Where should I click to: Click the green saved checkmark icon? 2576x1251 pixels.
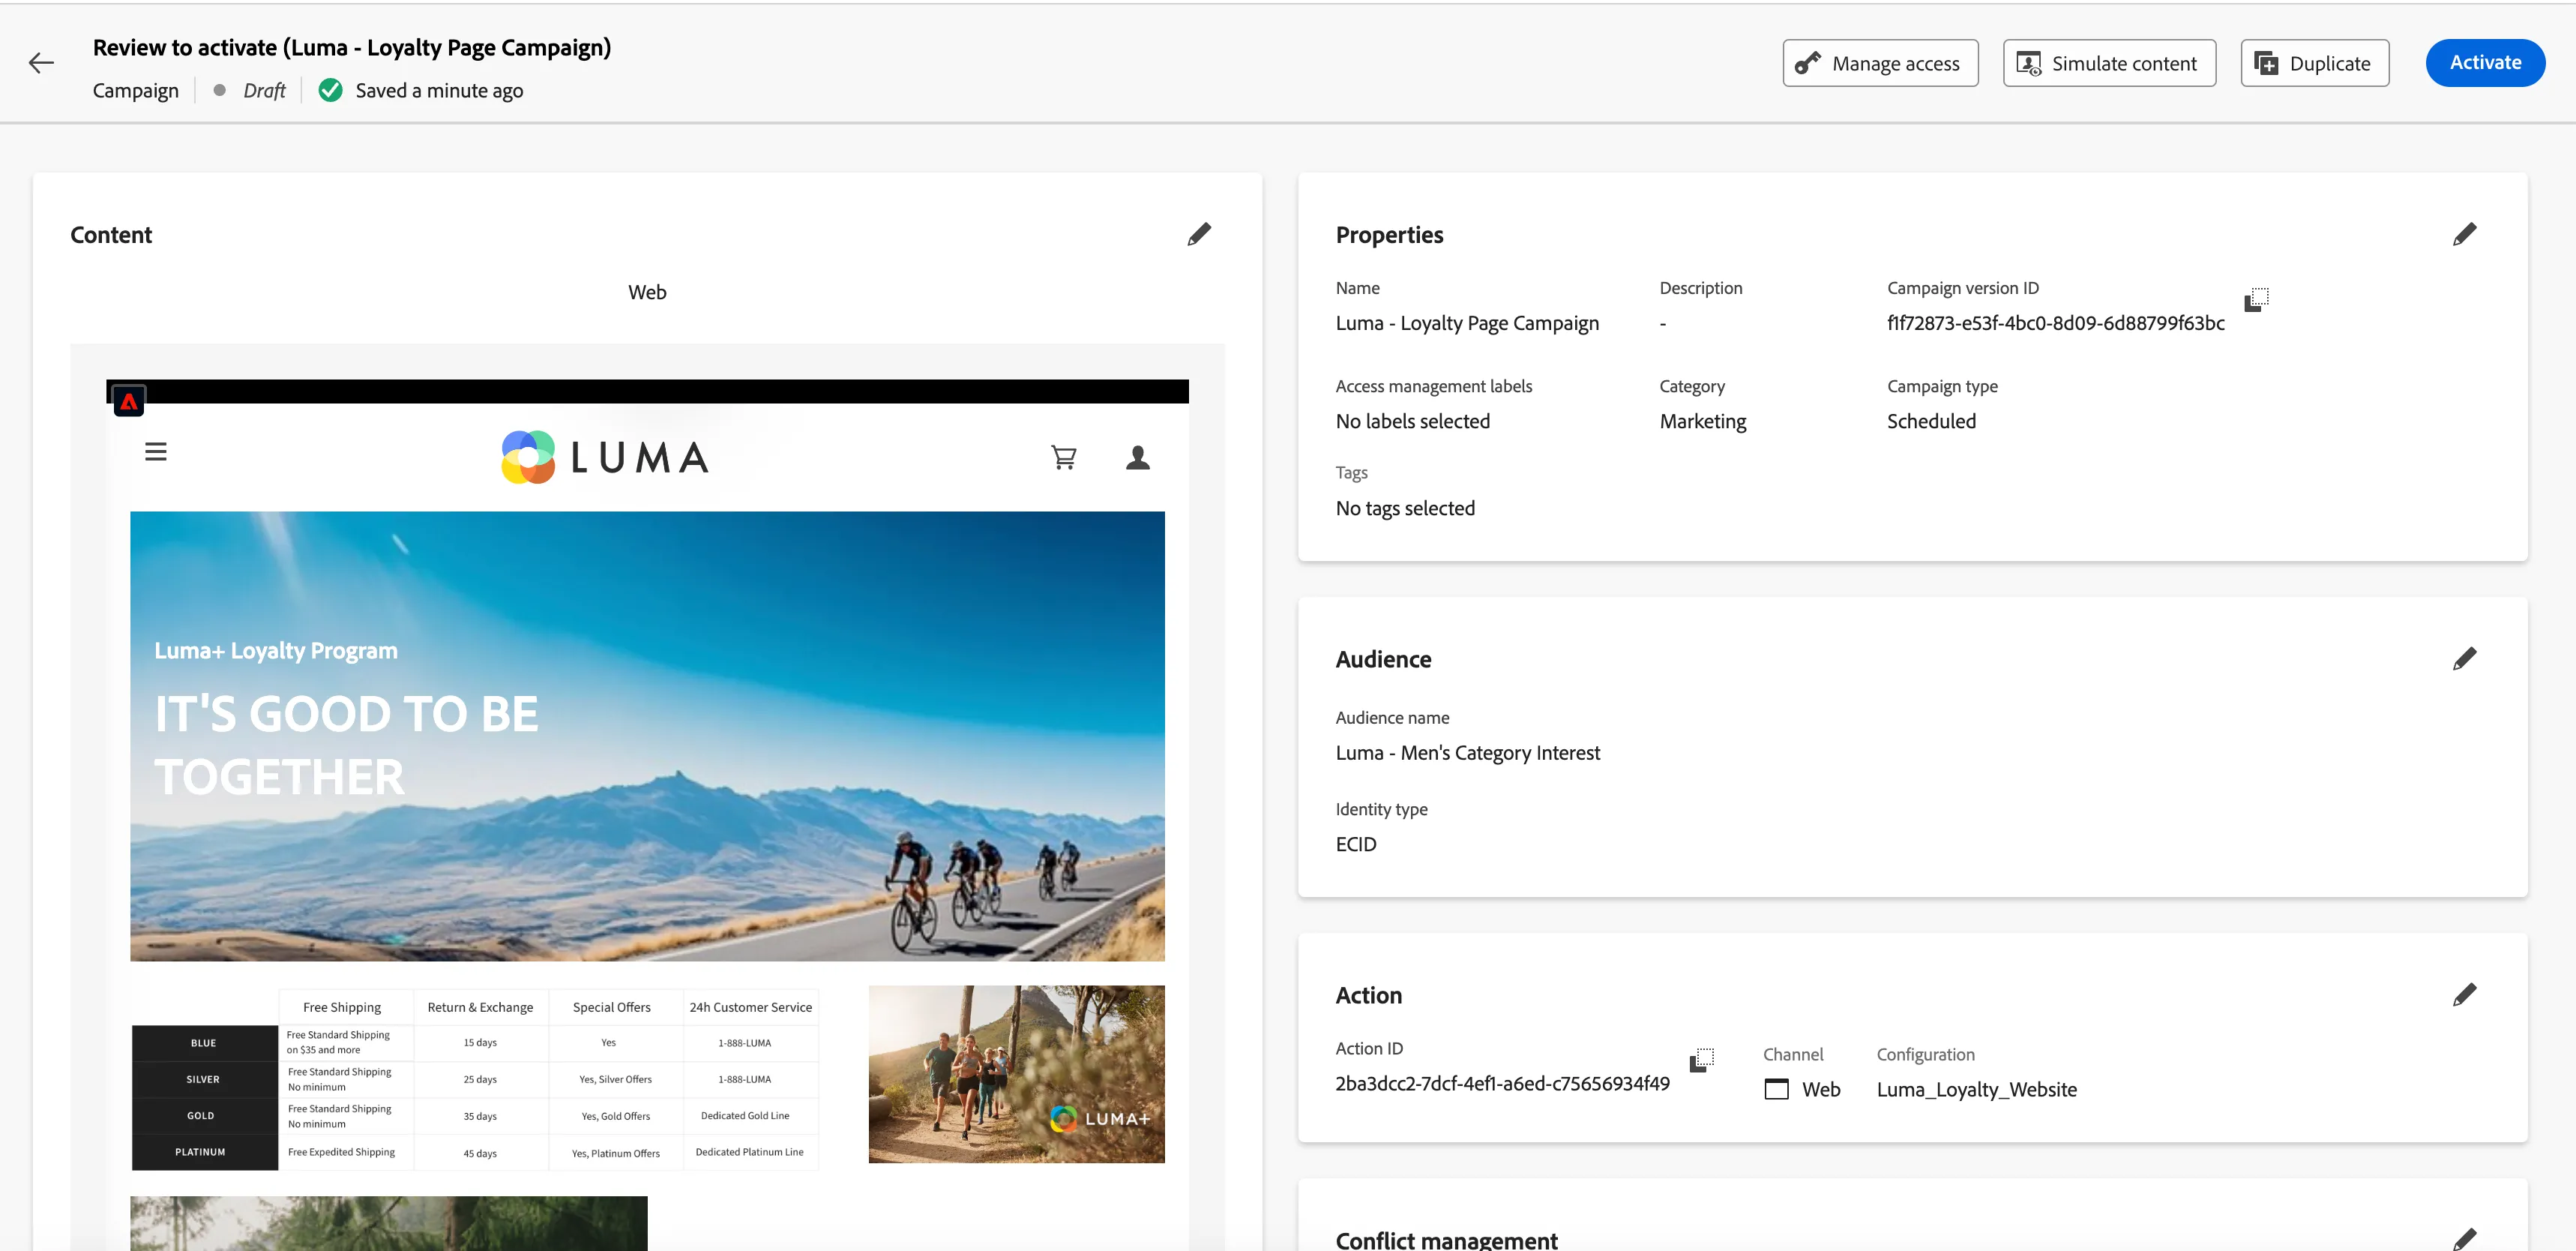coord(330,91)
